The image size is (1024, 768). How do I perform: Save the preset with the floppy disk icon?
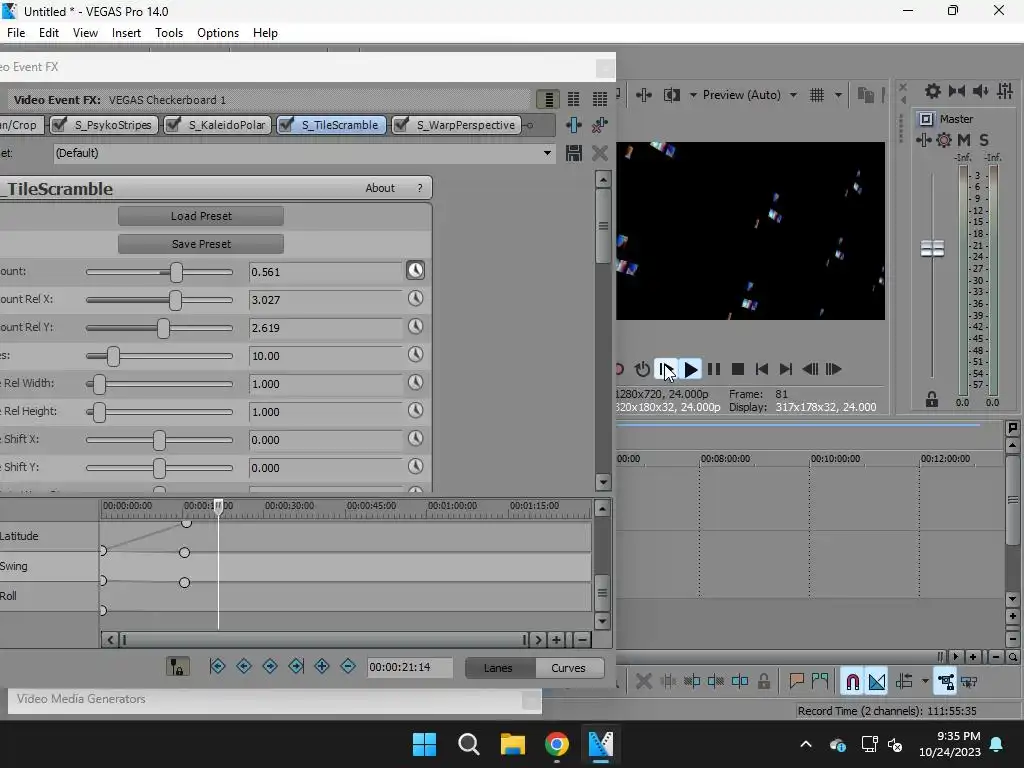click(573, 153)
